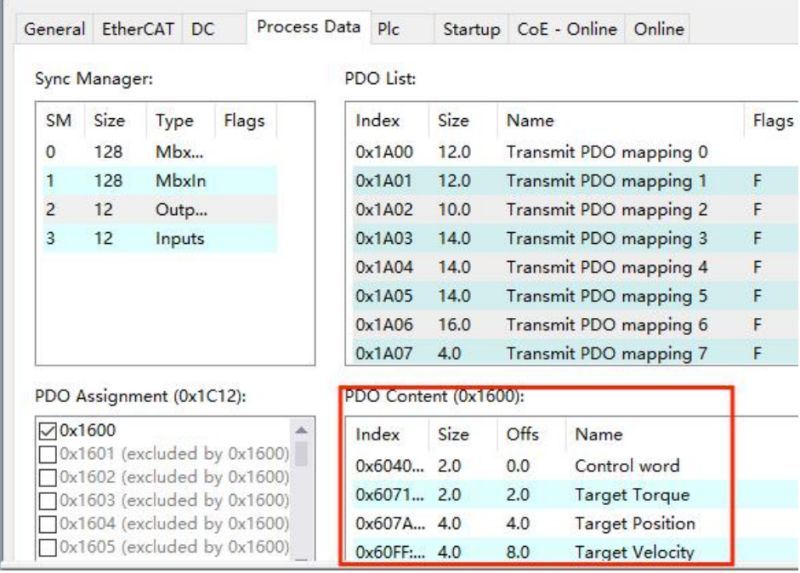This screenshot has width=800, height=573.
Task: Check the 0x1601 PDO assignment box
Action: click(47, 454)
